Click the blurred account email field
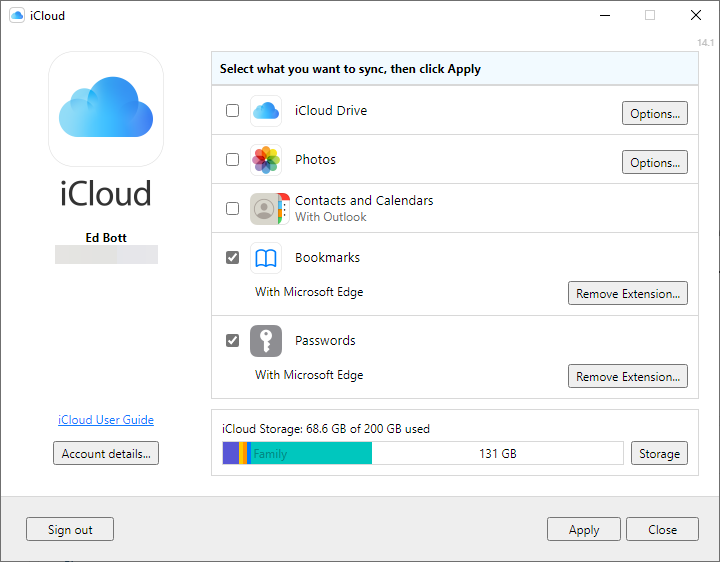This screenshot has width=720, height=562. click(107, 254)
